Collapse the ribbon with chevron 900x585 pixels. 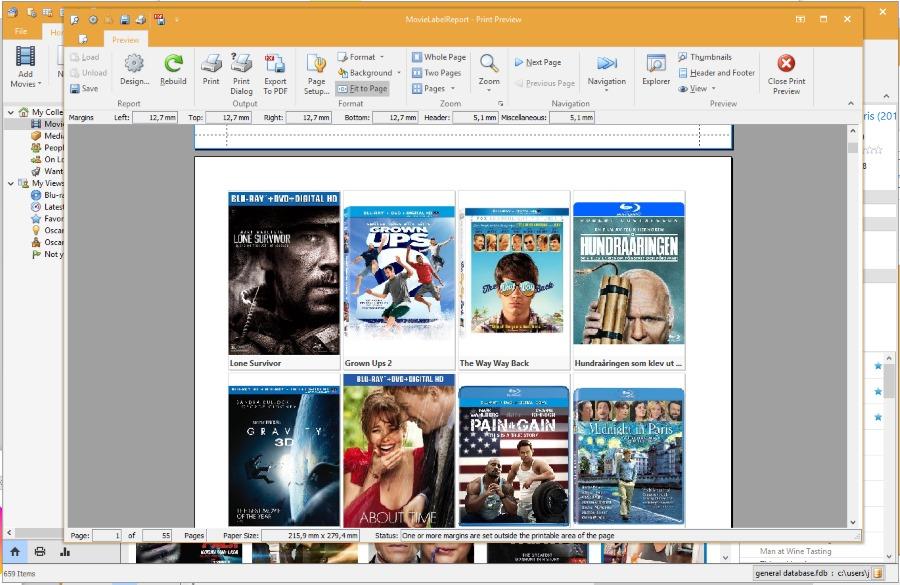(x=851, y=103)
